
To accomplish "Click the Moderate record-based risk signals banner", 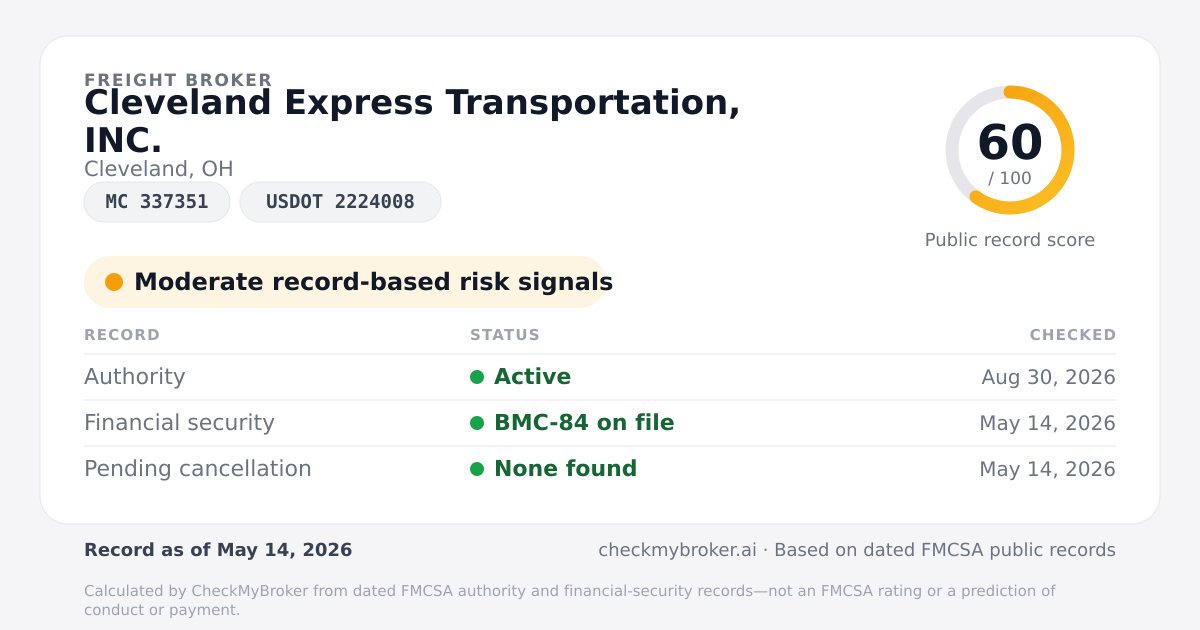I will (346, 282).
